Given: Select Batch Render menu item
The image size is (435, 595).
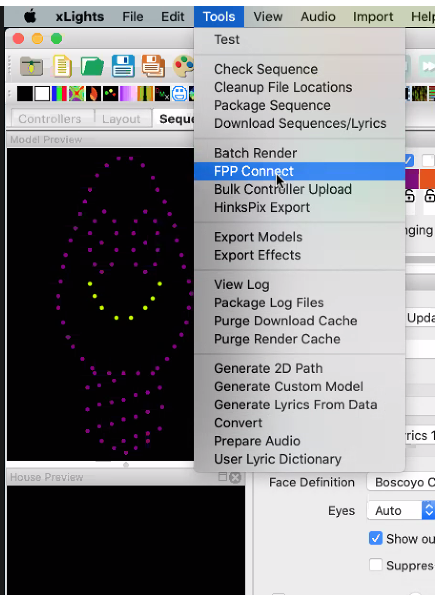Looking at the screenshot, I should tap(299, 153).
